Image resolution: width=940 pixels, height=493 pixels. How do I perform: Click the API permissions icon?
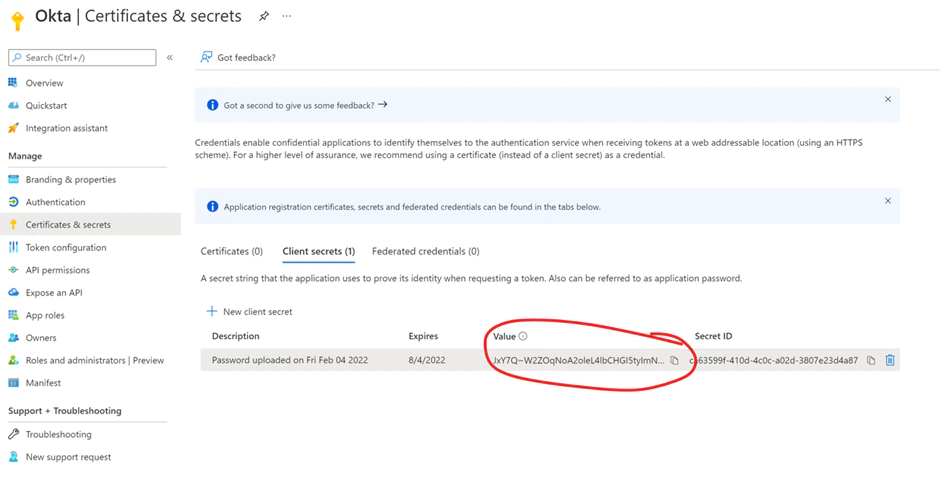(13, 270)
